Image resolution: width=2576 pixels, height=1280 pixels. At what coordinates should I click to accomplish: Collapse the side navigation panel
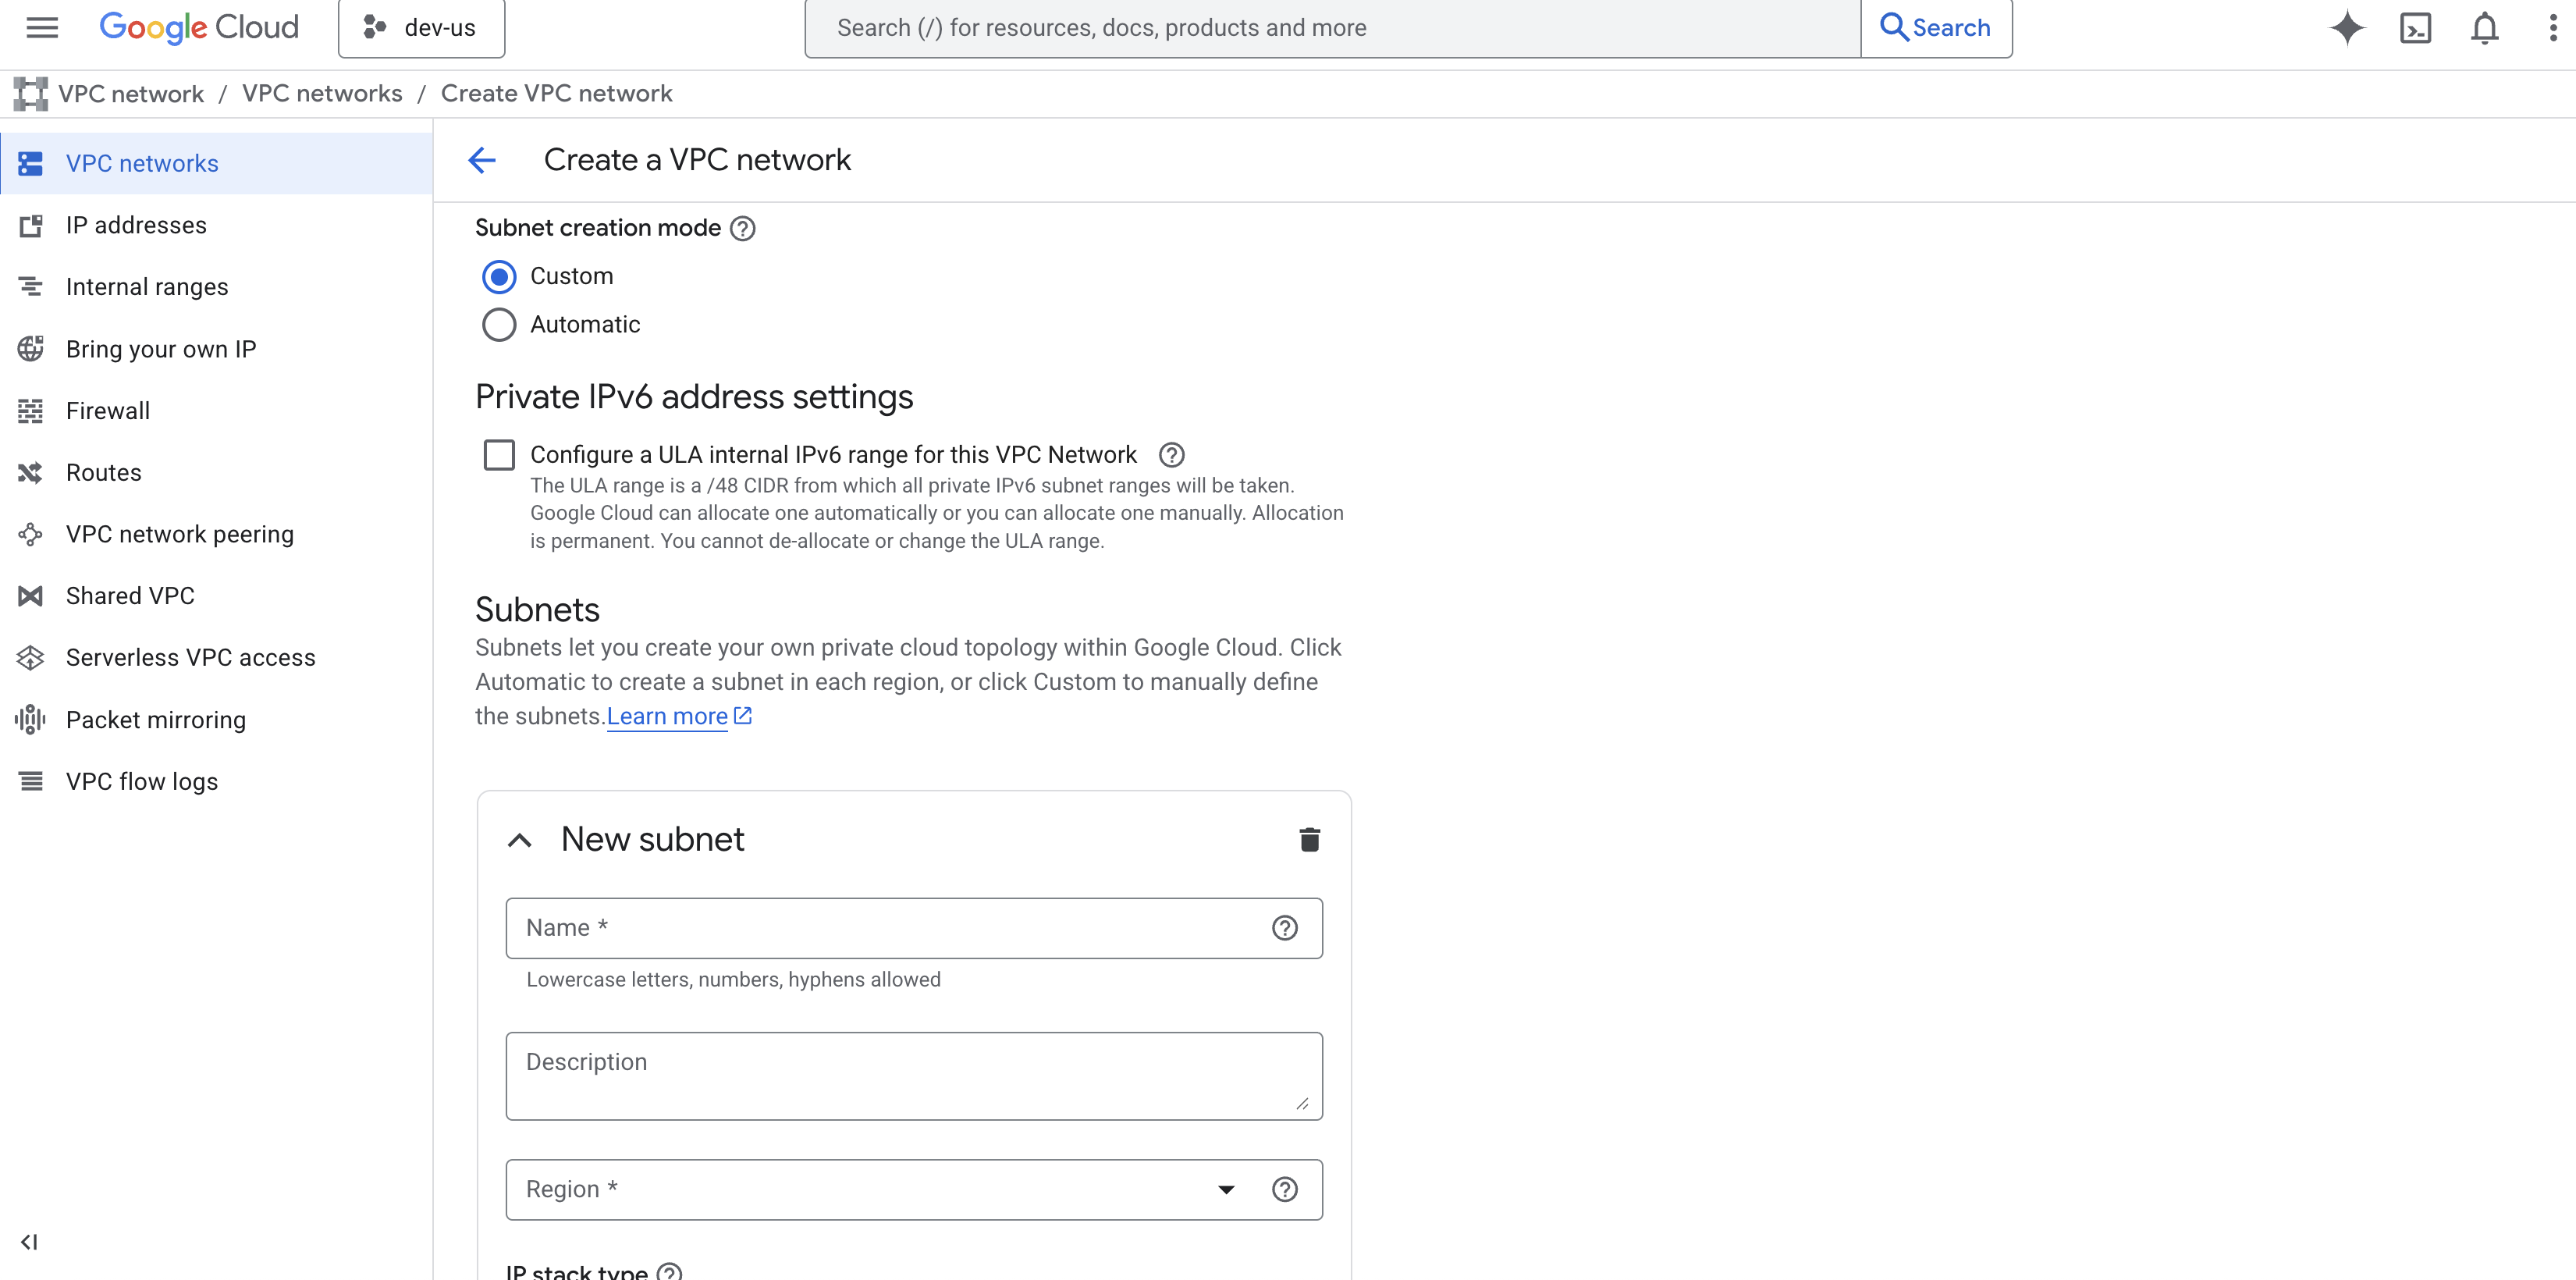tap(29, 1241)
